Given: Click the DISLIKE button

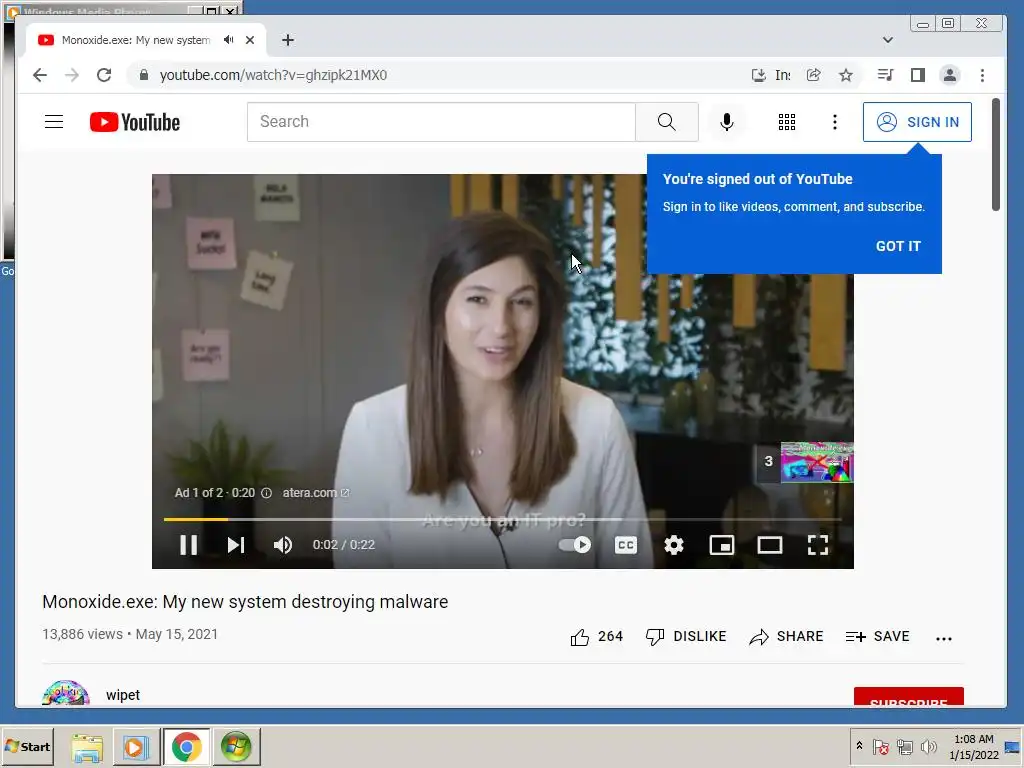Looking at the screenshot, I should coord(686,637).
